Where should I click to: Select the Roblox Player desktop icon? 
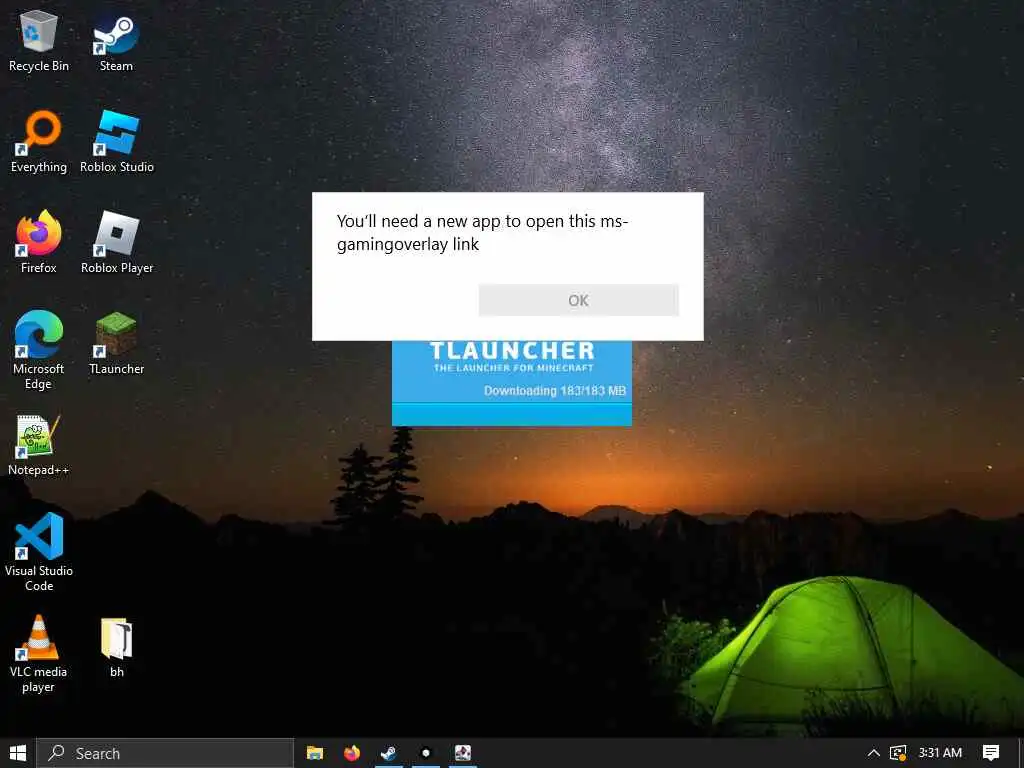[117, 242]
